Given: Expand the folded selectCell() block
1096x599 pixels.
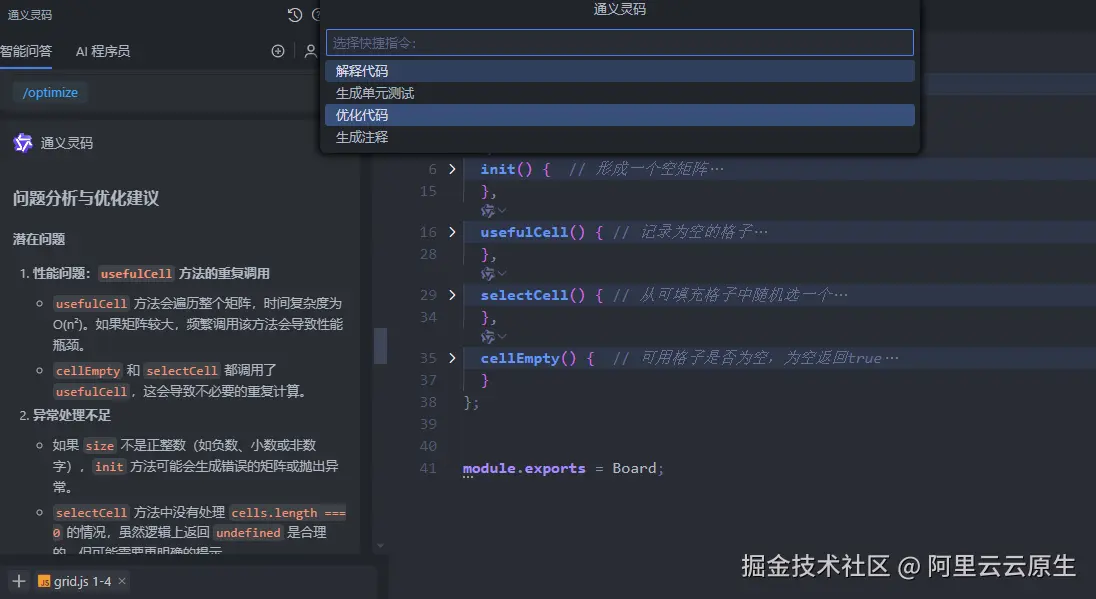Looking at the screenshot, I should (x=452, y=295).
